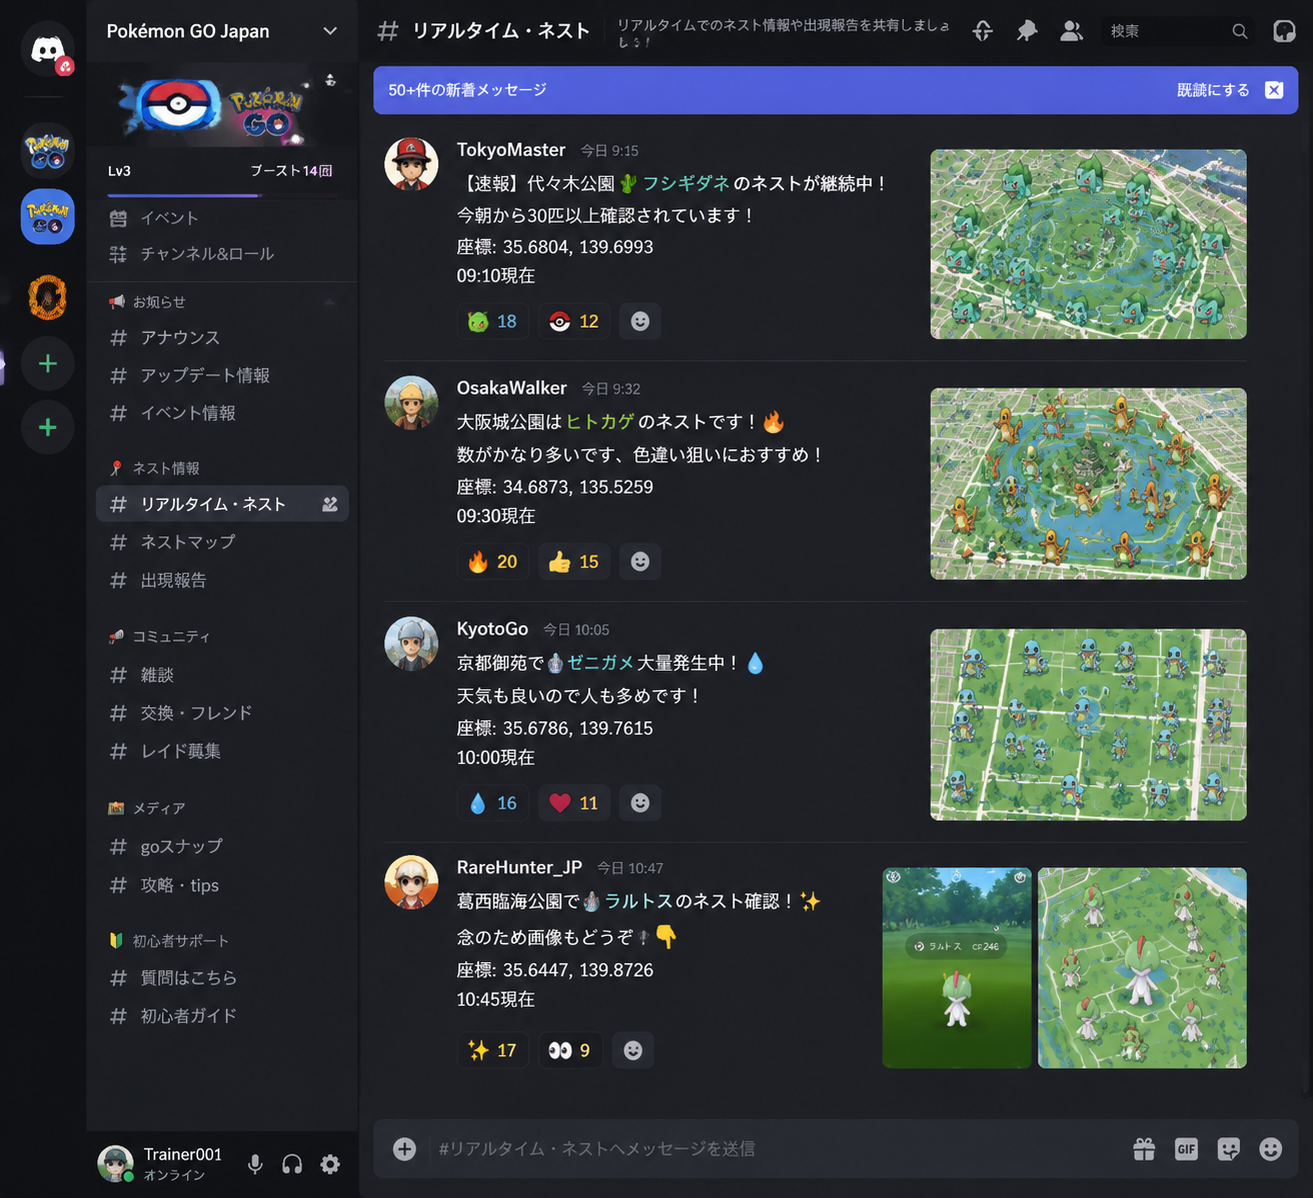Dismiss the new messages banner
The width and height of the screenshot is (1313, 1198).
[x=1274, y=90]
